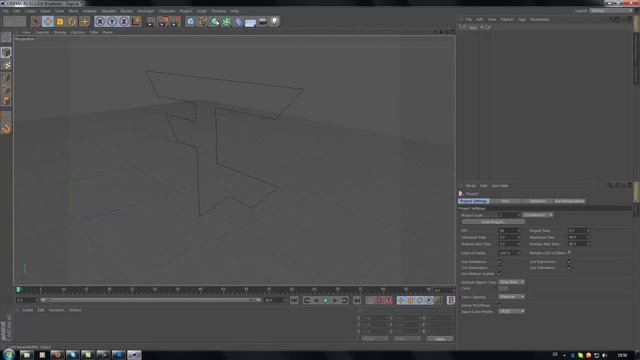This screenshot has width=640, height=360.
Task: Toggle the Use Motion System checkbox
Action: coord(500,273)
